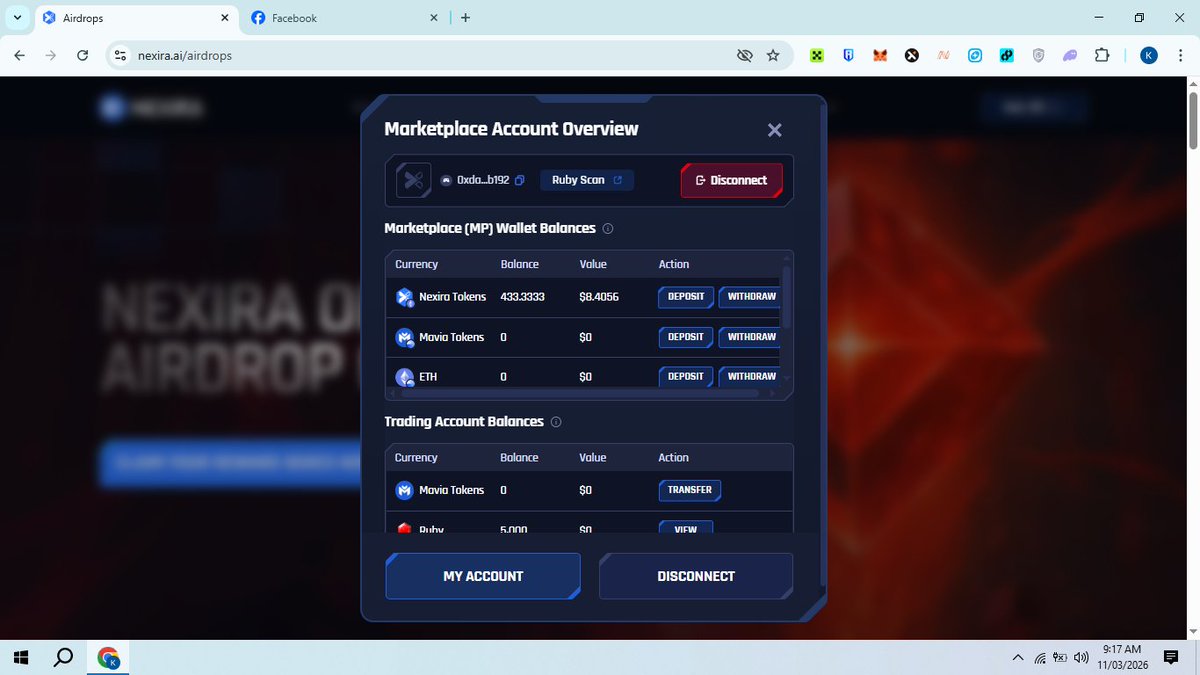Deposit Mavia Tokens in MP wallet
This screenshot has height=675, width=1200.
coord(685,337)
